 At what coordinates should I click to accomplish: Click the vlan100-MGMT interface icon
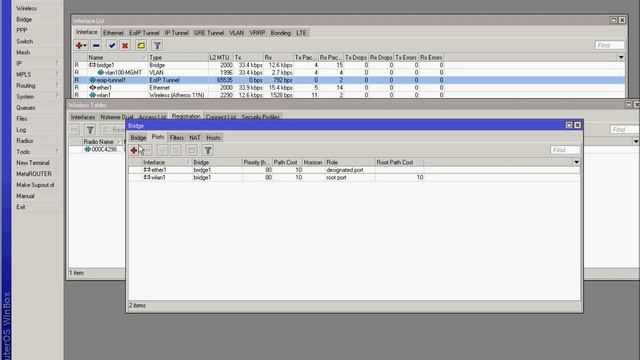point(100,72)
